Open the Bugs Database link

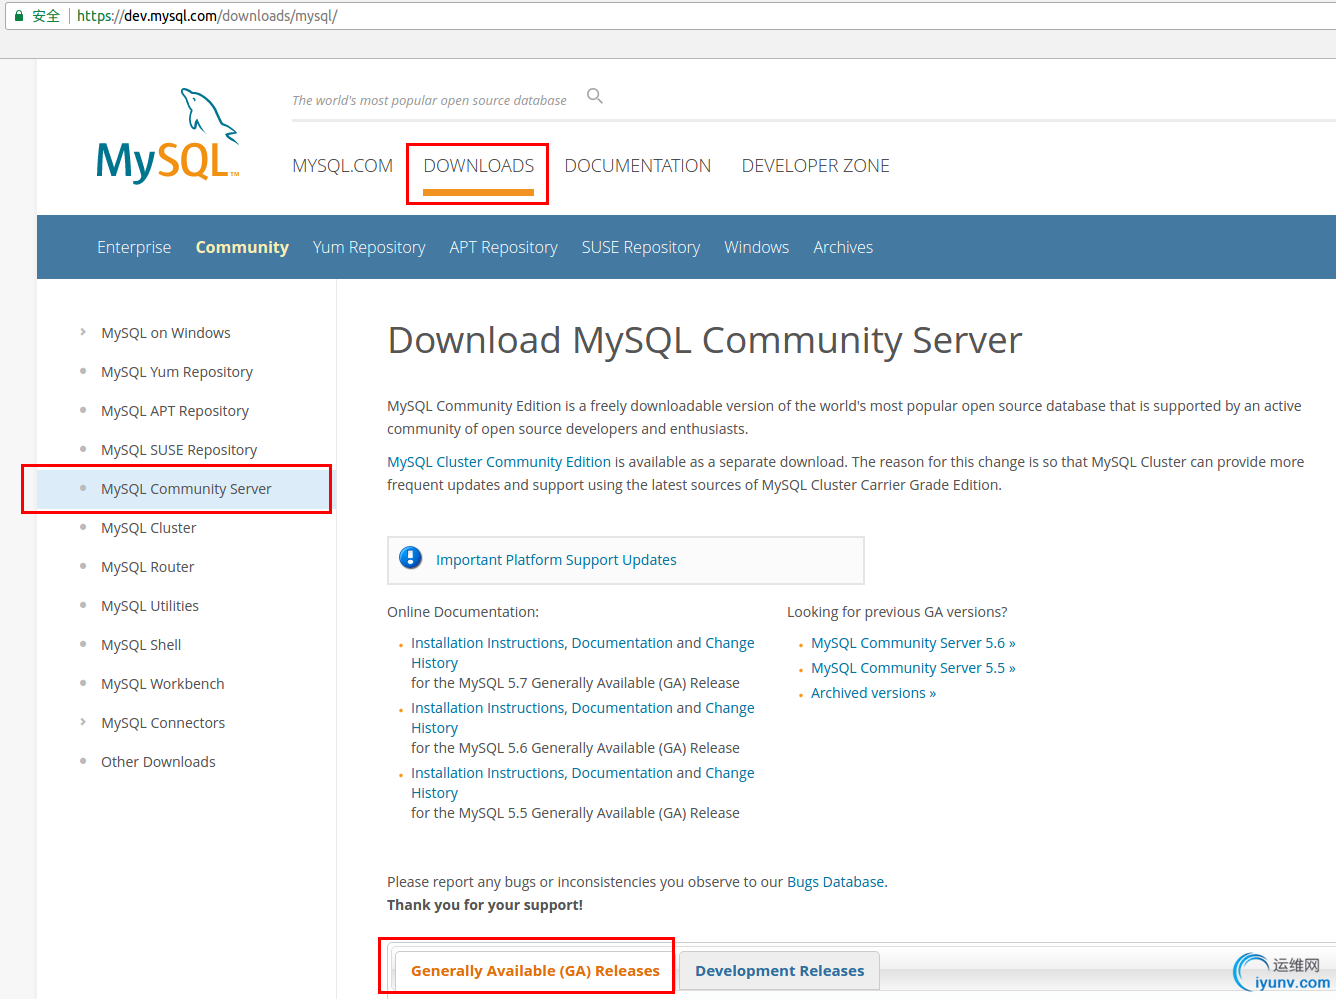pos(835,882)
